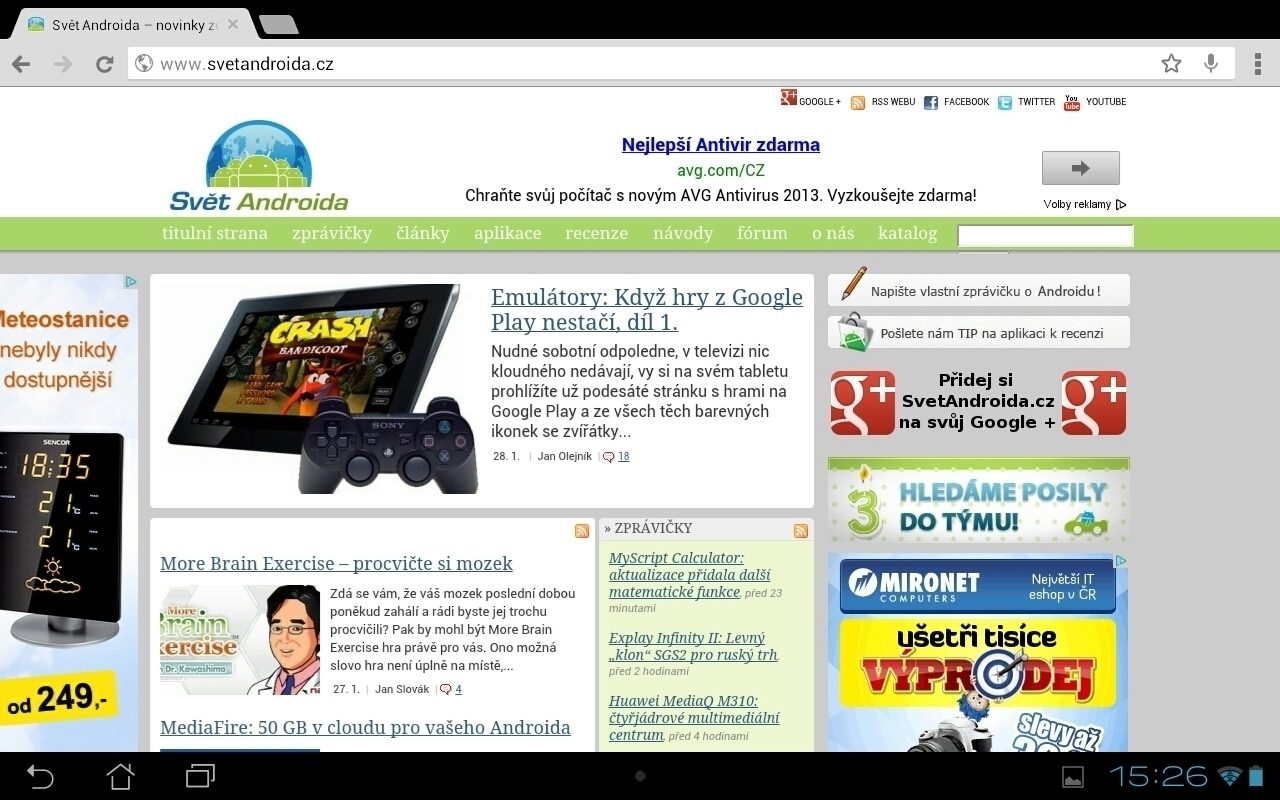
Task: Tap the battery status icon
Action: [x=1256, y=776]
